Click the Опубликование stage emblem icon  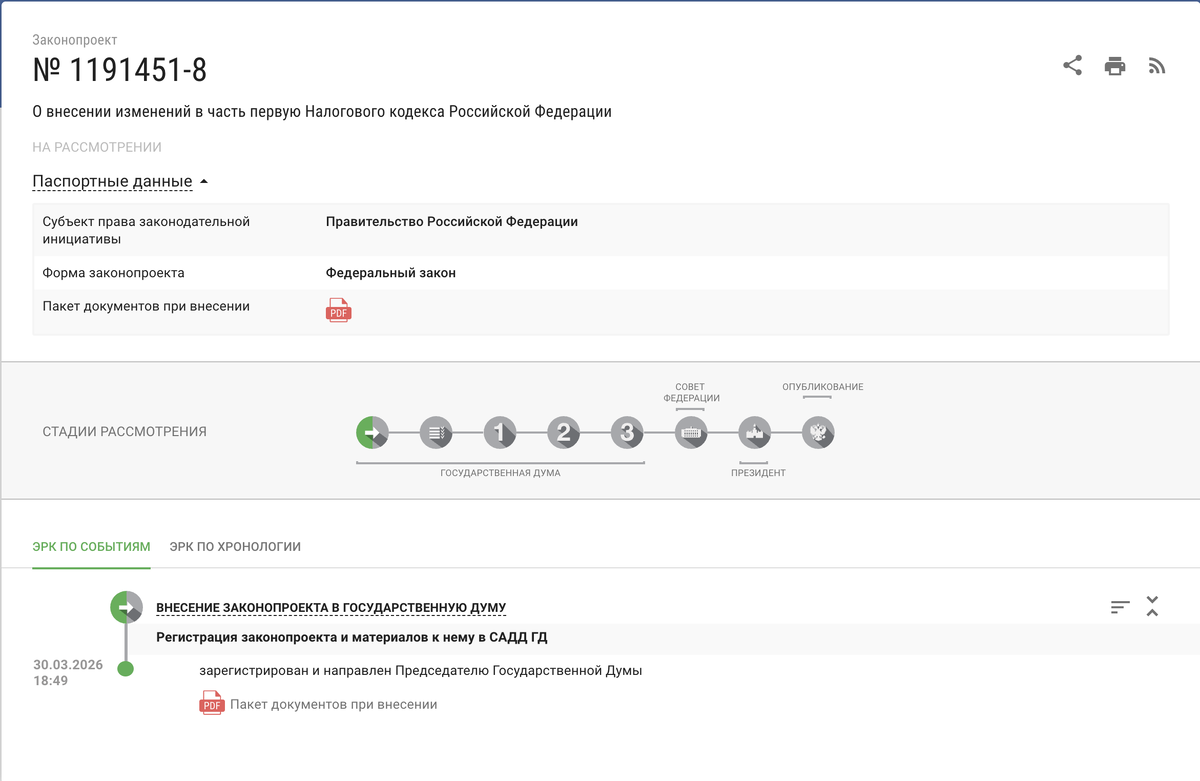(x=818, y=433)
